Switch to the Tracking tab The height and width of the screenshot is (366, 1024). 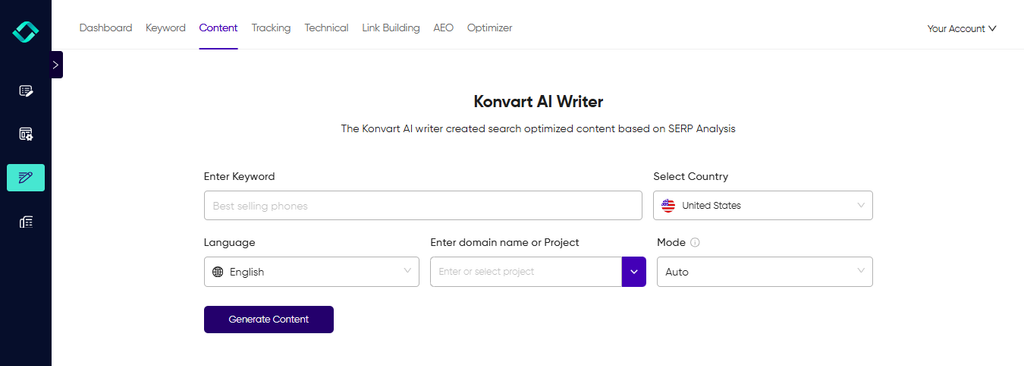tap(271, 28)
